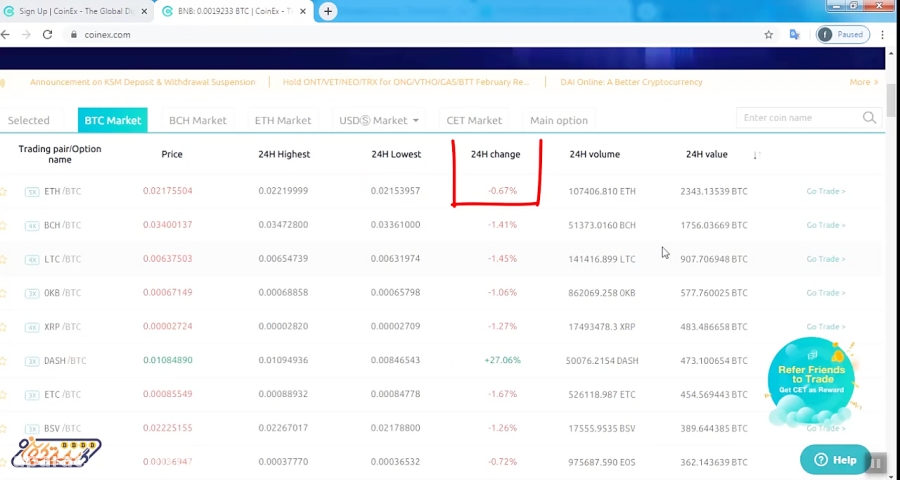Click the browser forward arrow
The height and width of the screenshot is (480, 900).
(x=26, y=34)
